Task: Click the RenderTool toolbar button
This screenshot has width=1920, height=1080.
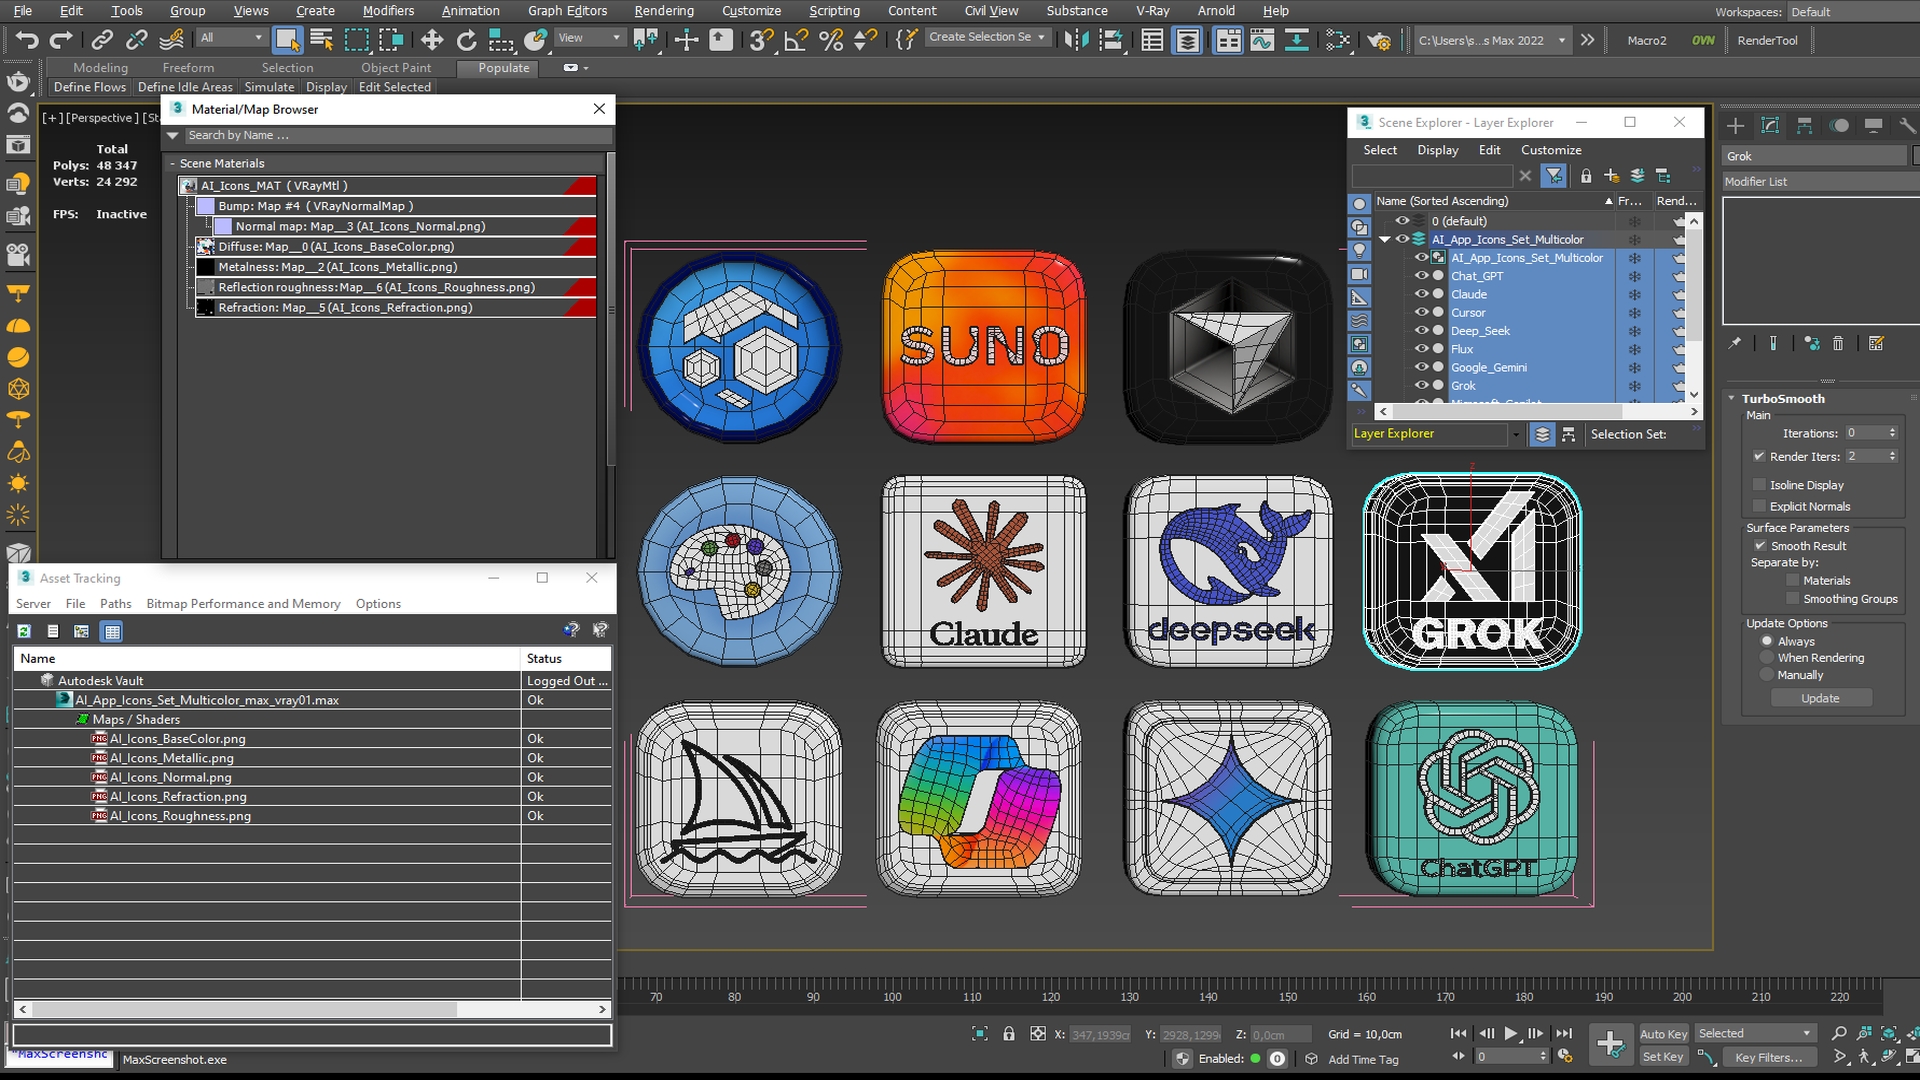Action: click(1767, 41)
